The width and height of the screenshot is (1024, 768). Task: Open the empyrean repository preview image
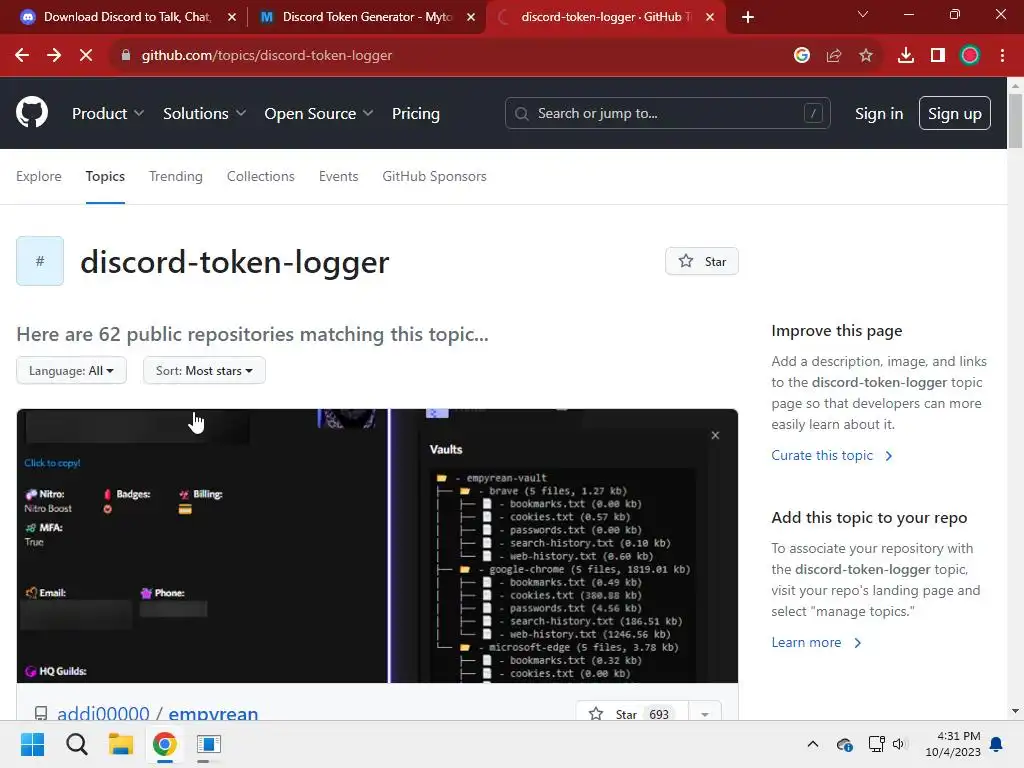[x=377, y=546]
